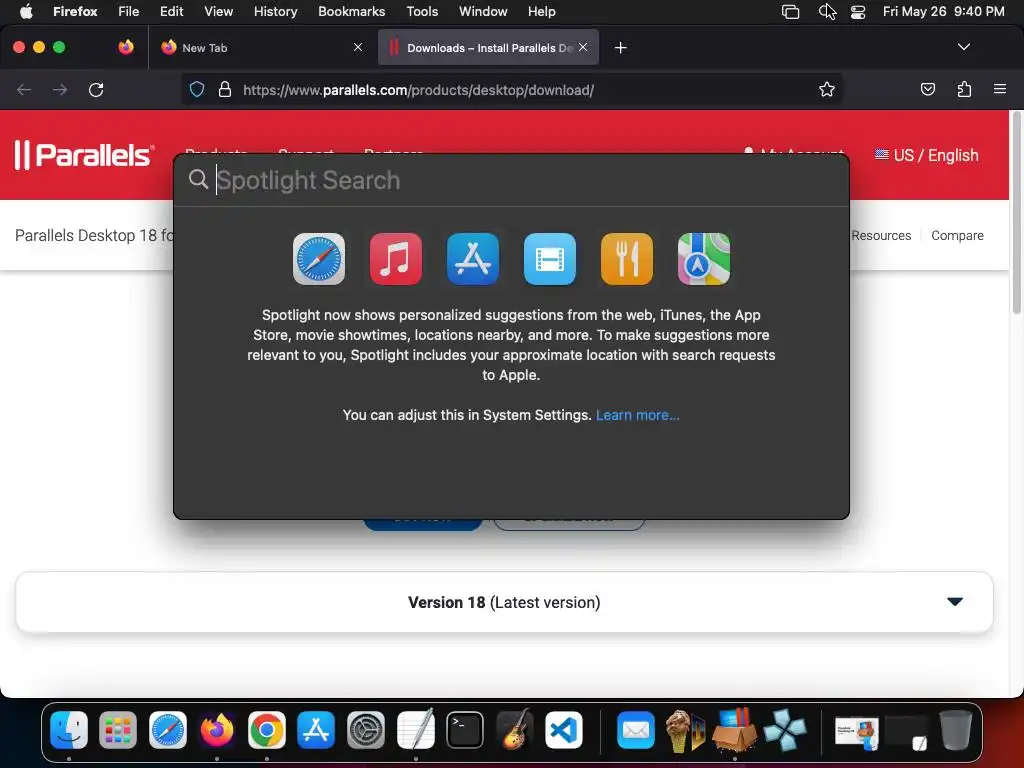
Task: Click the address bar URL field
Action: [511, 90]
